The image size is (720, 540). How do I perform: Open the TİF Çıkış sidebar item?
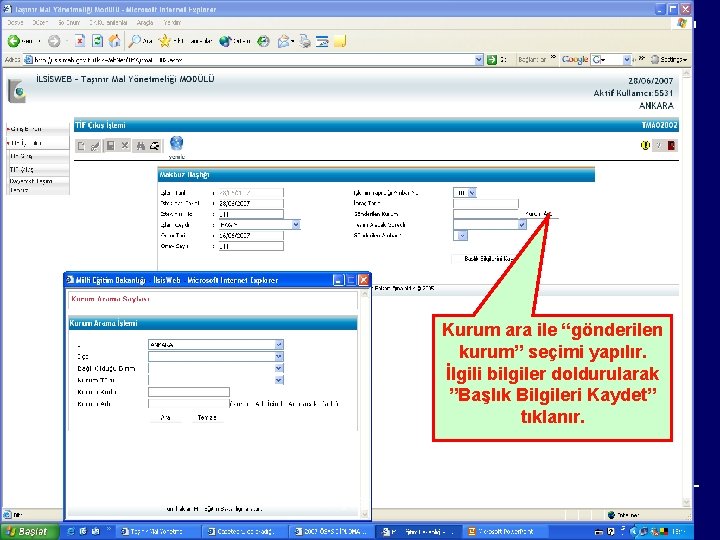[22, 169]
